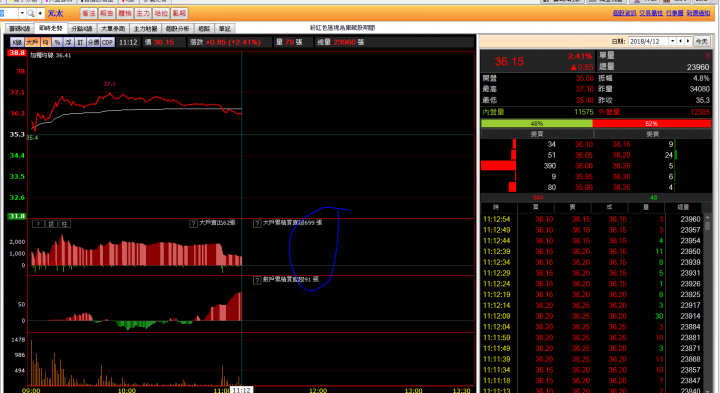The width and height of the screenshot is (720, 393).
Task: Click ask price 36.20 with 24 volume
Action: coord(621,155)
